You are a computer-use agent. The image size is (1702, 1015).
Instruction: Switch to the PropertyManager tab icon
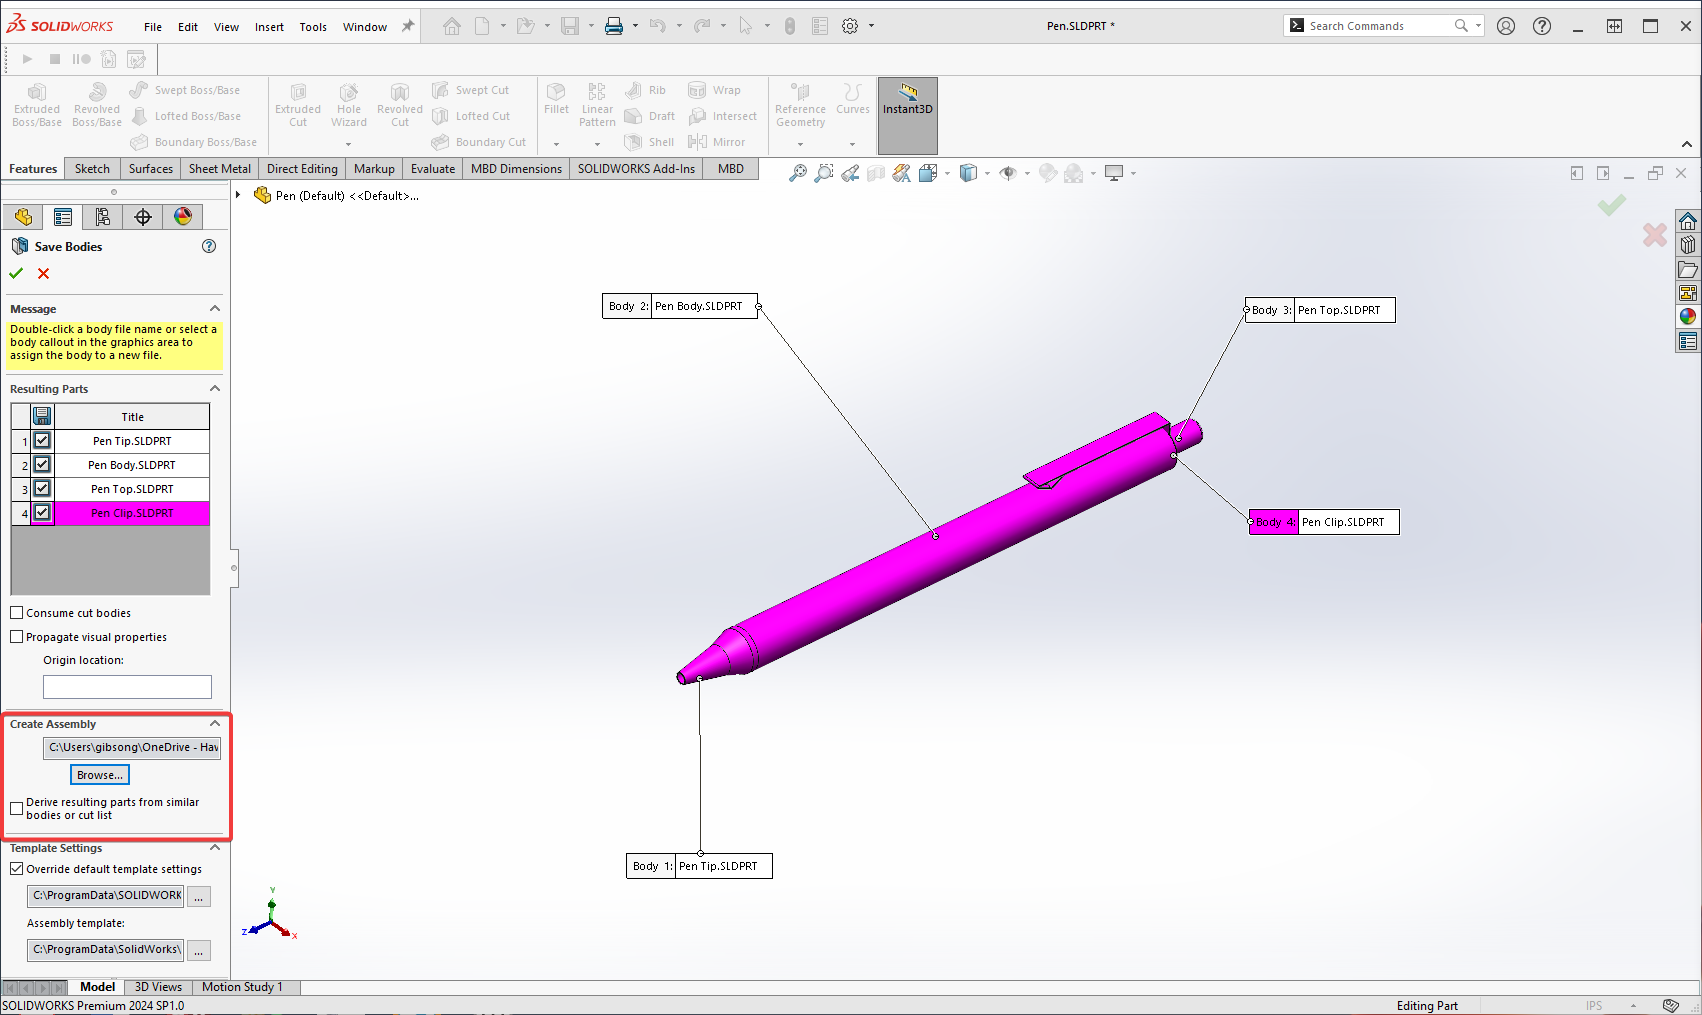click(x=63, y=217)
